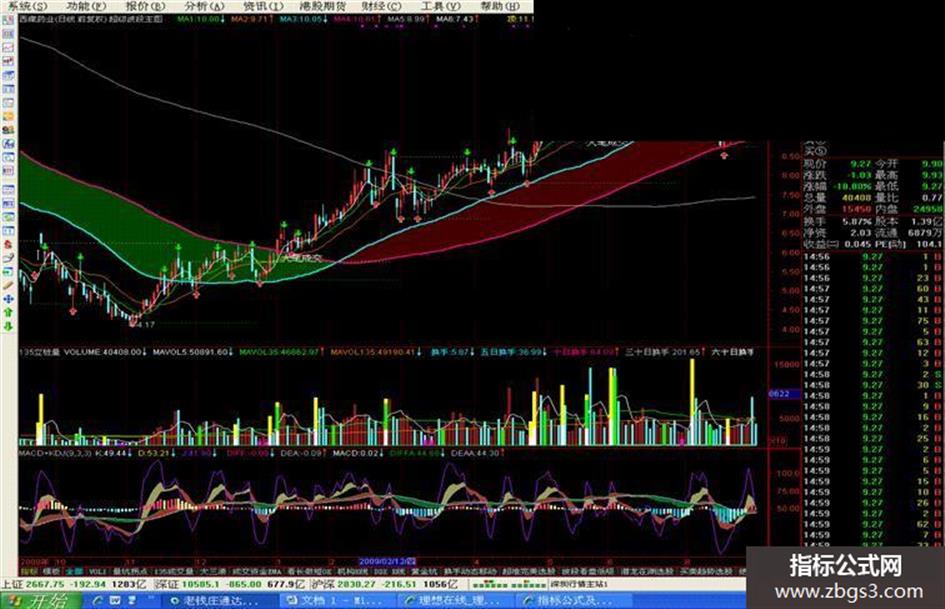Viewport: 945px width, 609px height.
Task: Click the topmost icon of the left toolbar
Action: pyautogui.click(x=8, y=19)
